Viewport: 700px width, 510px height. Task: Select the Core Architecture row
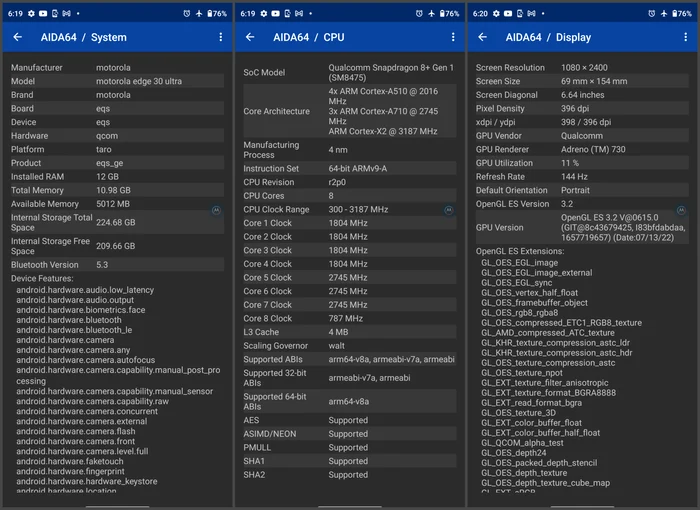[x=350, y=111]
